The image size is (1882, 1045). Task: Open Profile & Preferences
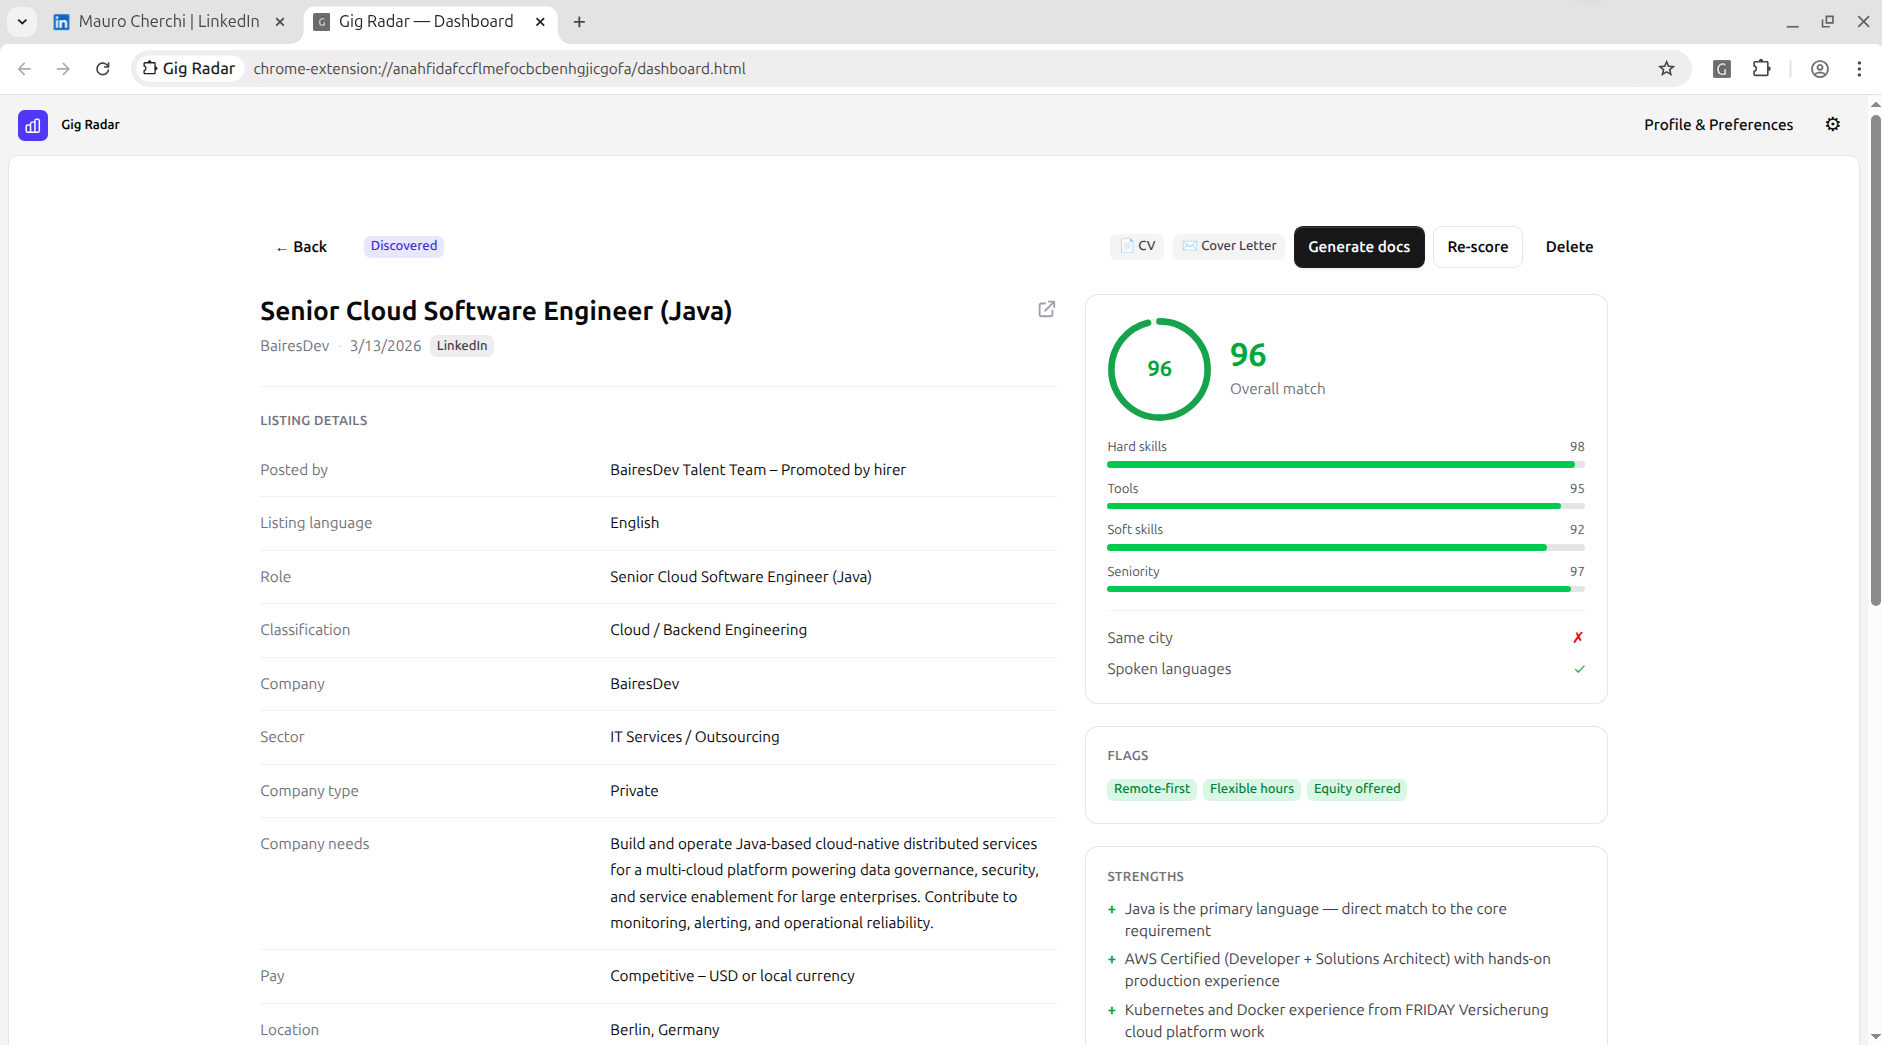1718,125
